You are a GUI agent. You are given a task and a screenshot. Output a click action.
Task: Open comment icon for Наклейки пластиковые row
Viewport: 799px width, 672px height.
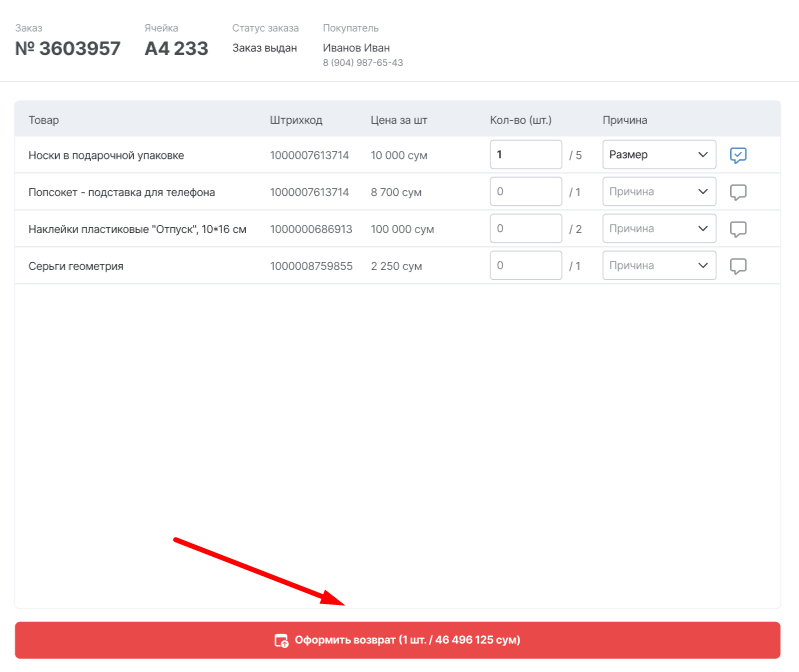[x=738, y=229]
